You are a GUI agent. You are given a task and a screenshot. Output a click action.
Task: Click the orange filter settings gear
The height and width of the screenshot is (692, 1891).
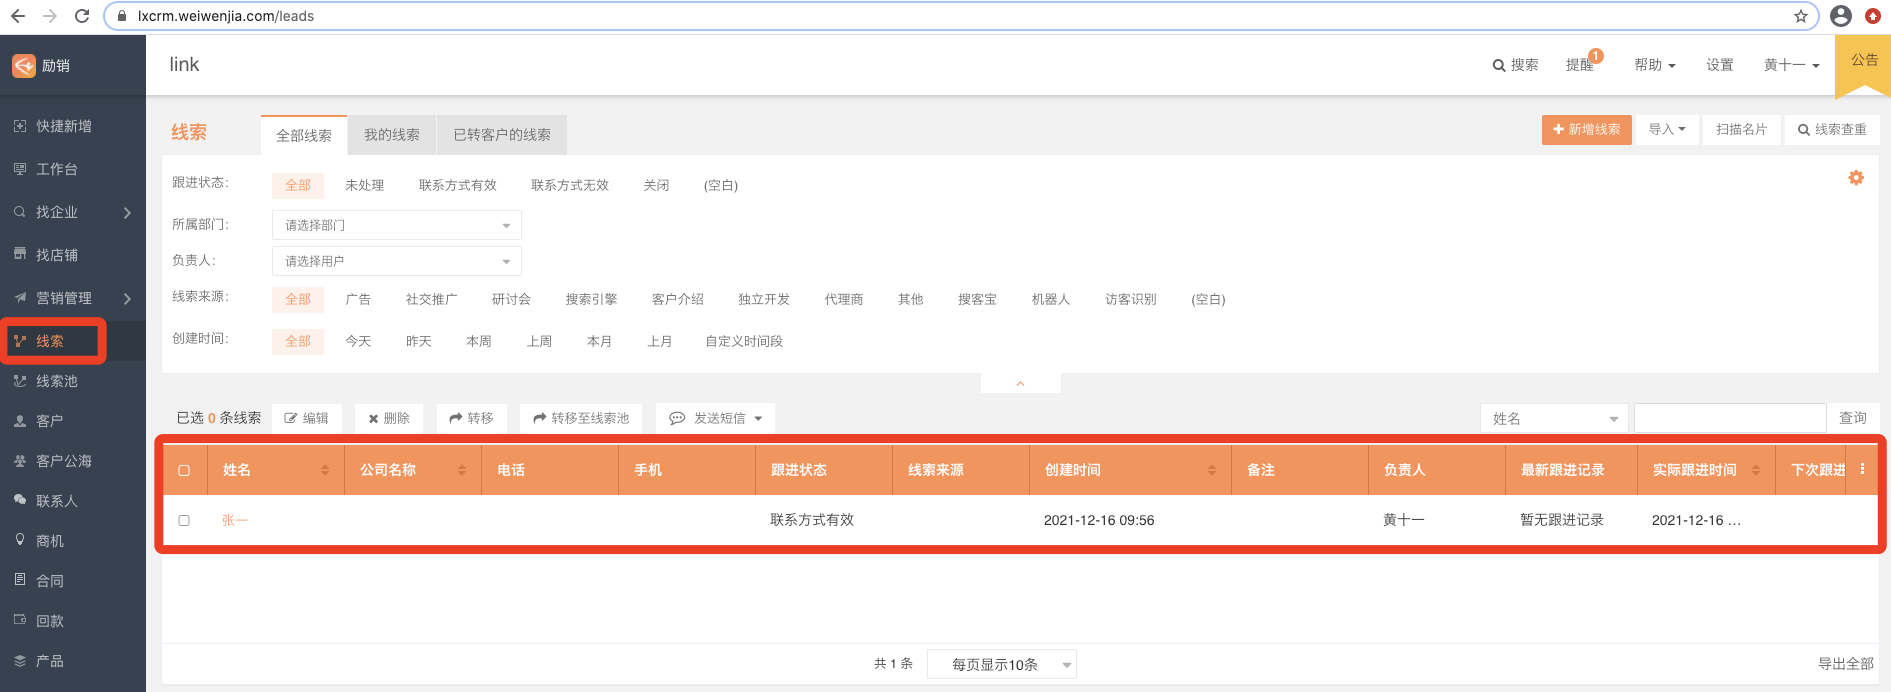pos(1856,178)
